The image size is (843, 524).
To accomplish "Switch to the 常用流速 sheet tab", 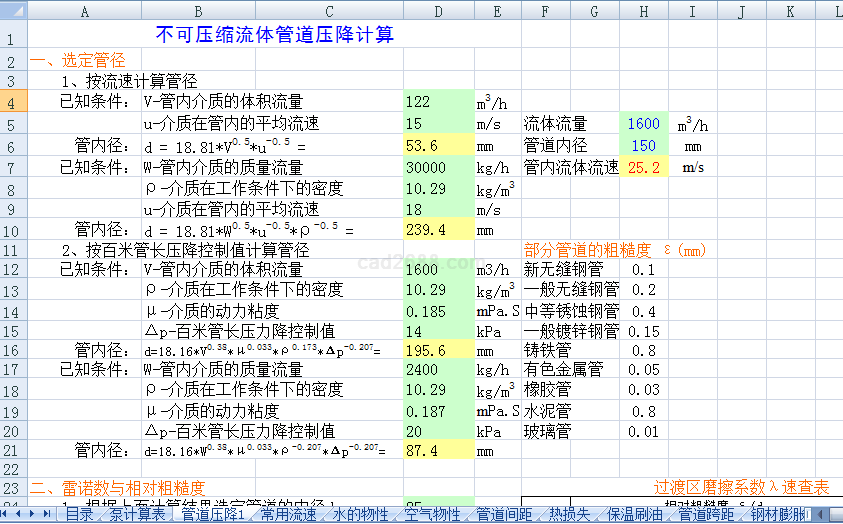I will tap(288, 515).
